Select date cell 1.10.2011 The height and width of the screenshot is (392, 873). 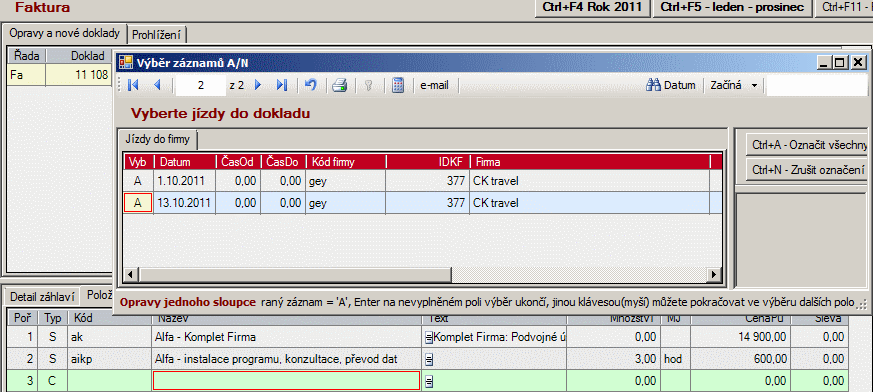(185, 181)
